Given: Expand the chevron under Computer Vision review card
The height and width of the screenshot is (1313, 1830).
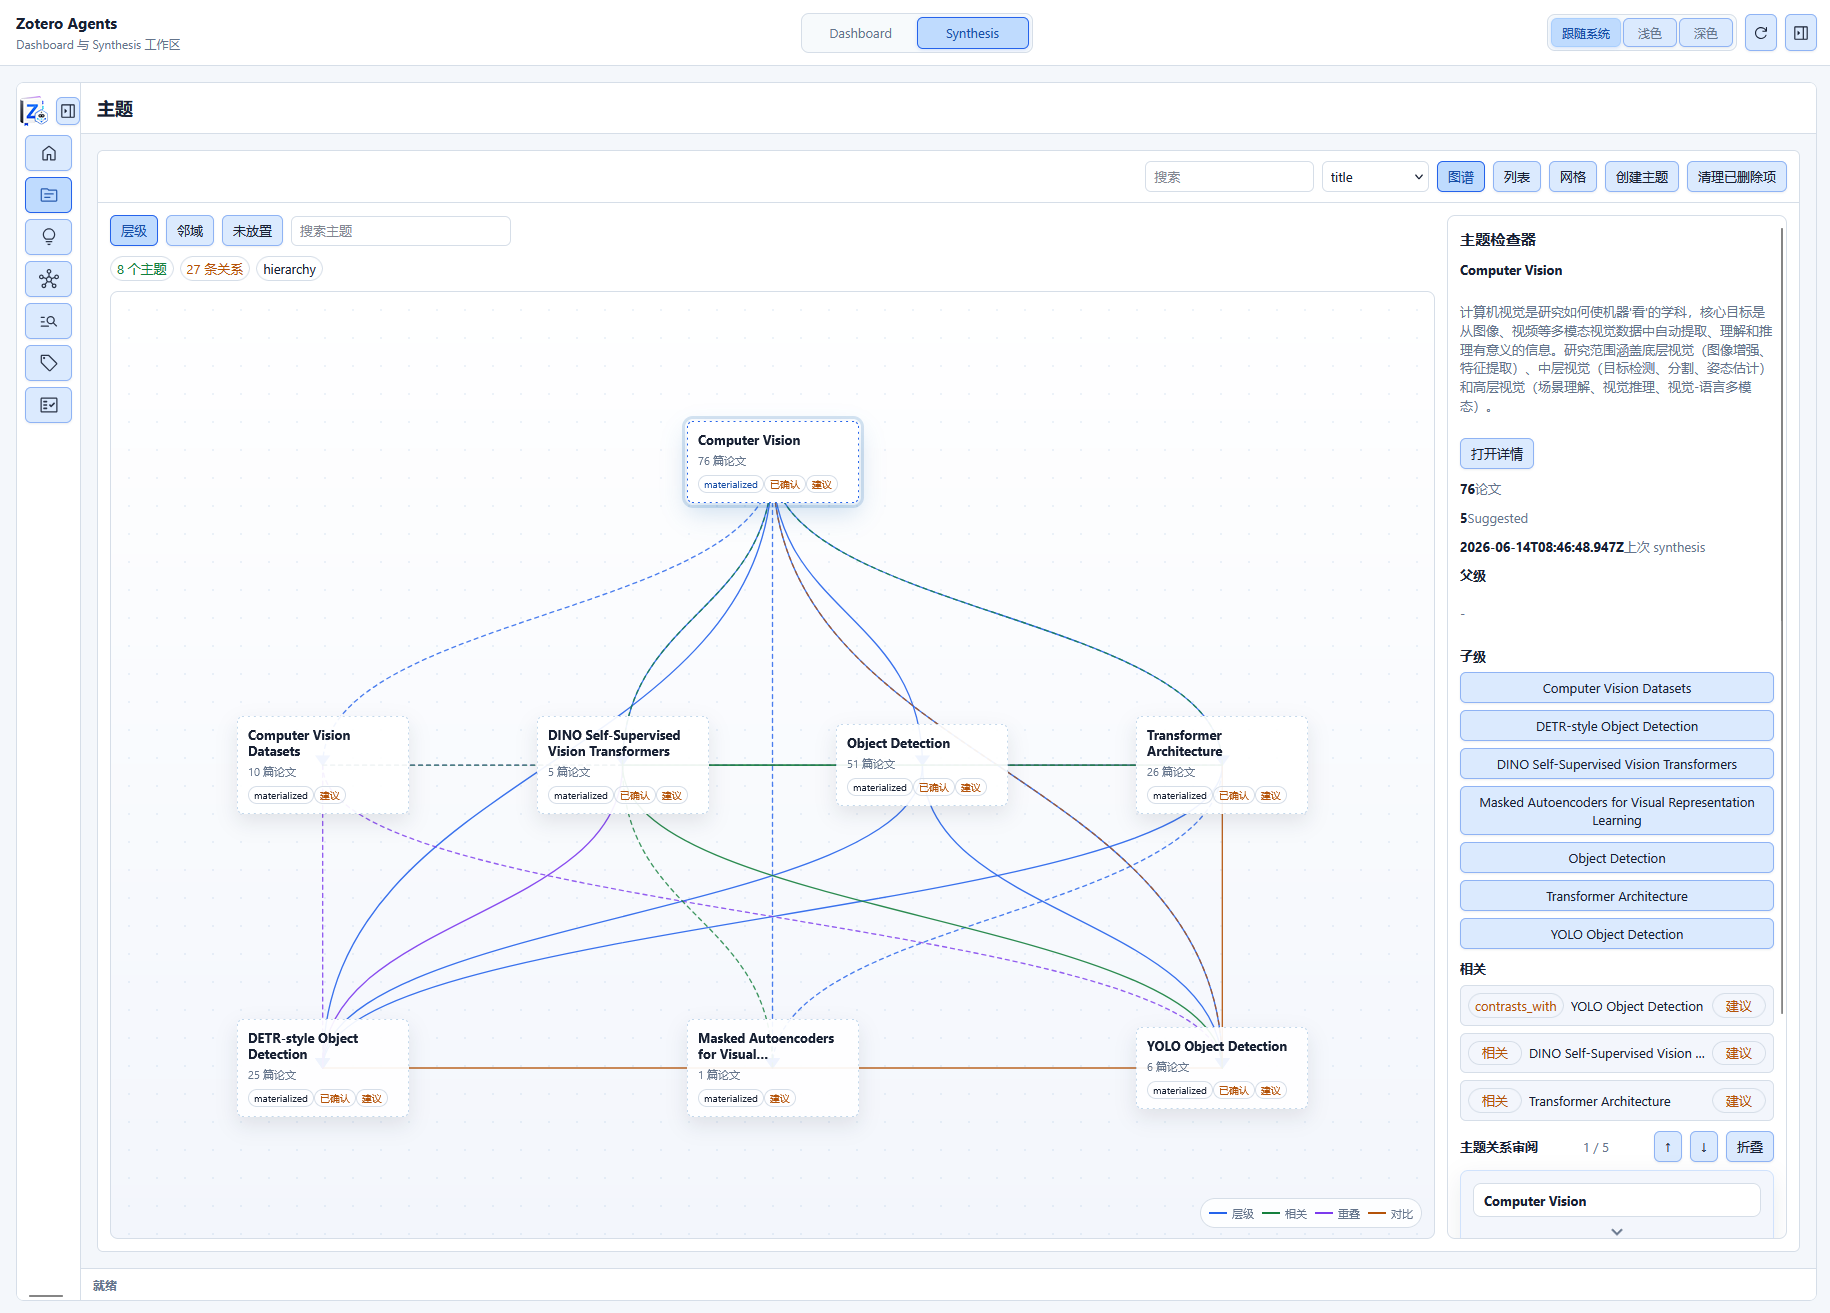Looking at the screenshot, I should pyautogui.click(x=1617, y=1231).
